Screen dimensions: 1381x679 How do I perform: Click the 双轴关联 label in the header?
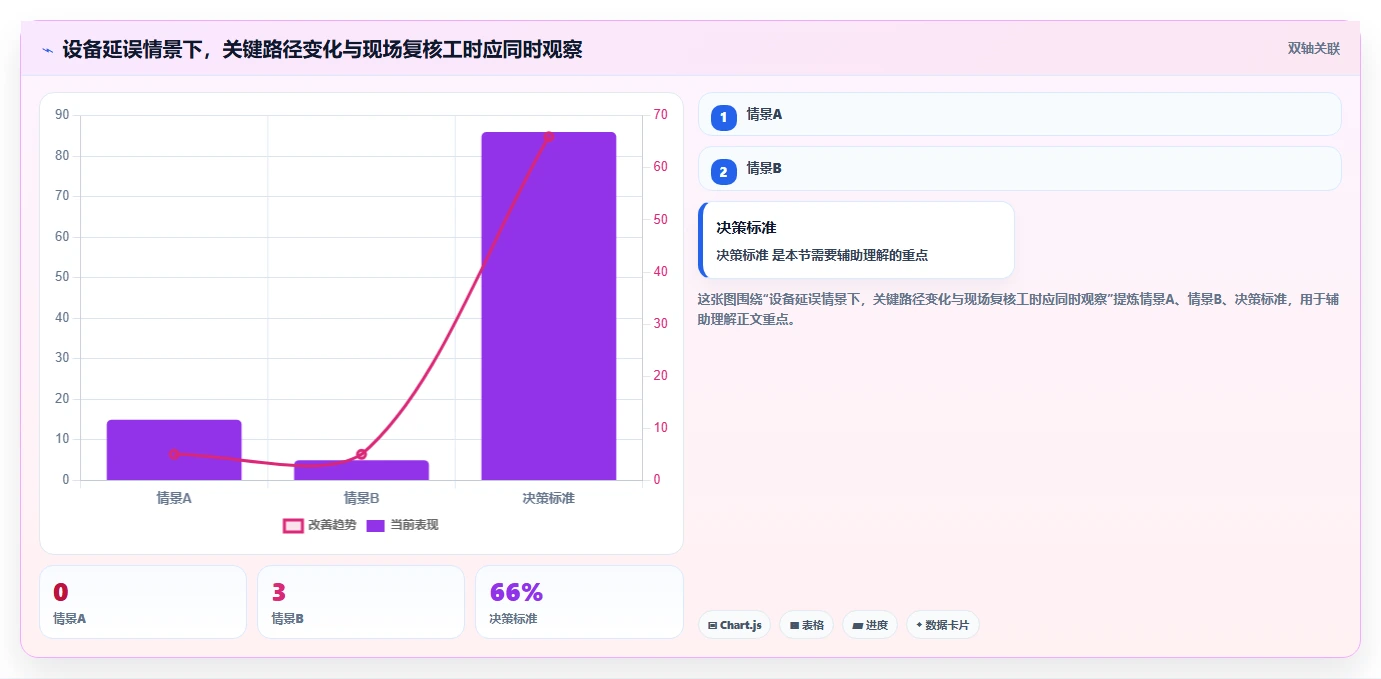tap(1313, 48)
